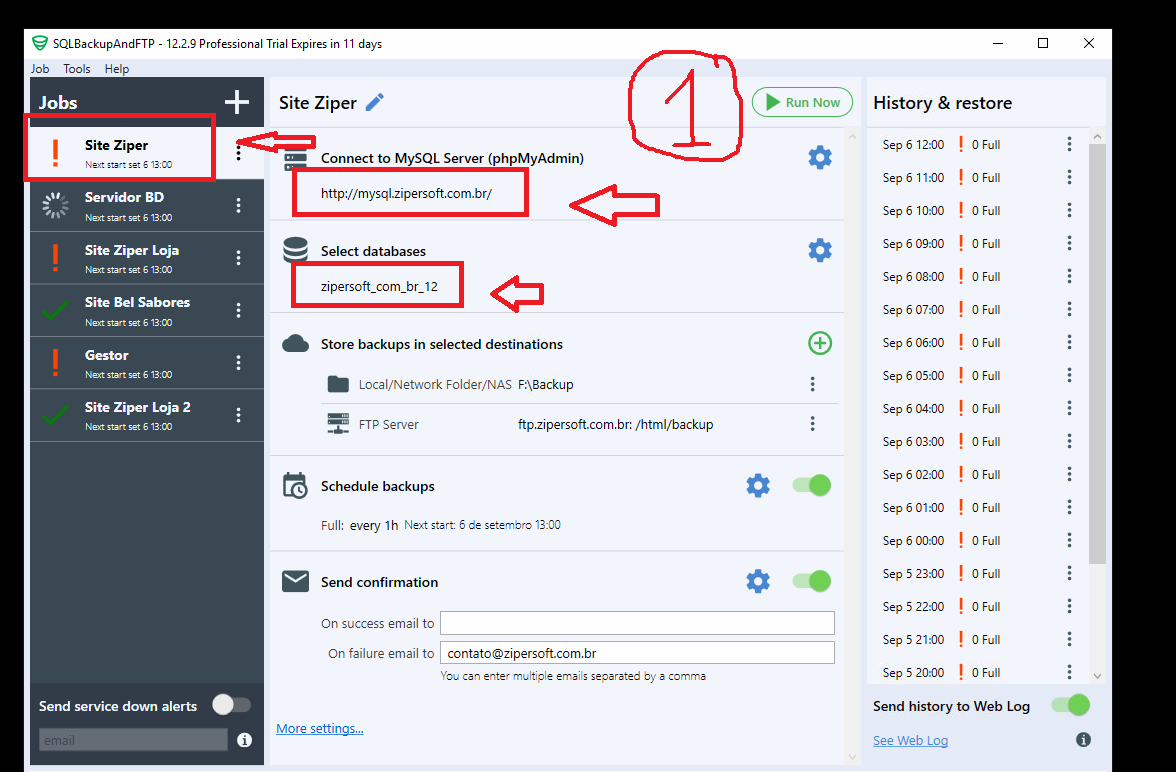Click service down alerts email field
Viewport: 1176px width, 772px height.
(133, 740)
